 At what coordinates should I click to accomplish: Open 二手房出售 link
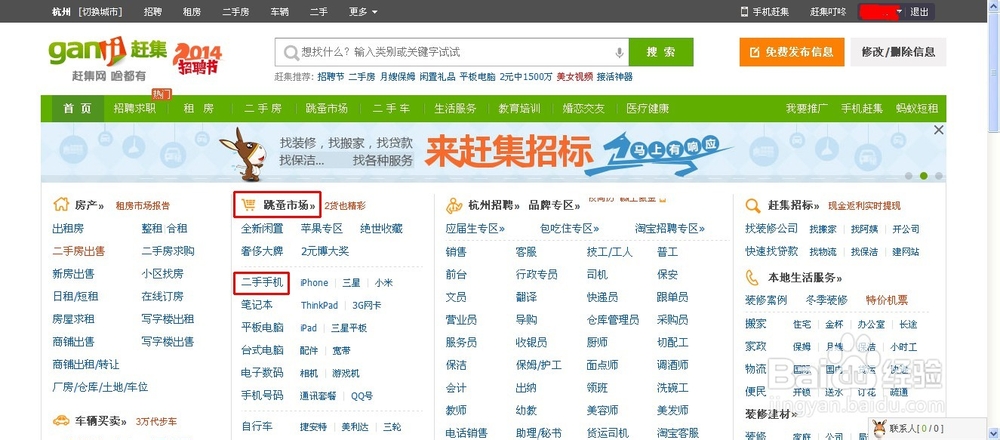(x=78, y=251)
